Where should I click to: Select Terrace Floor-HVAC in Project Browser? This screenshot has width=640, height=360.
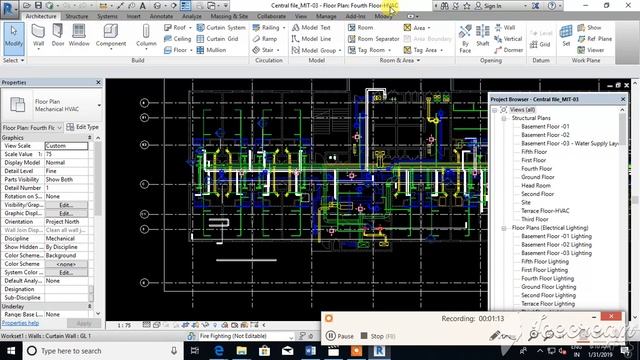pyautogui.click(x=545, y=211)
